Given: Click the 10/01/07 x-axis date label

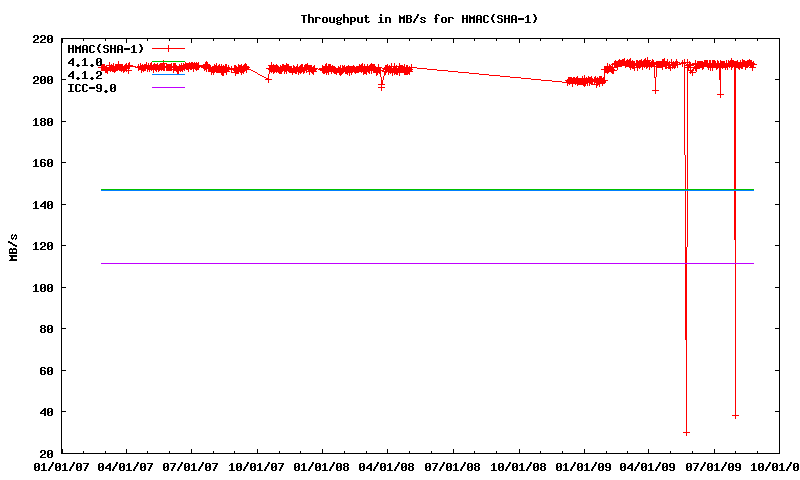Looking at the screenshot, I should point(257,466).
